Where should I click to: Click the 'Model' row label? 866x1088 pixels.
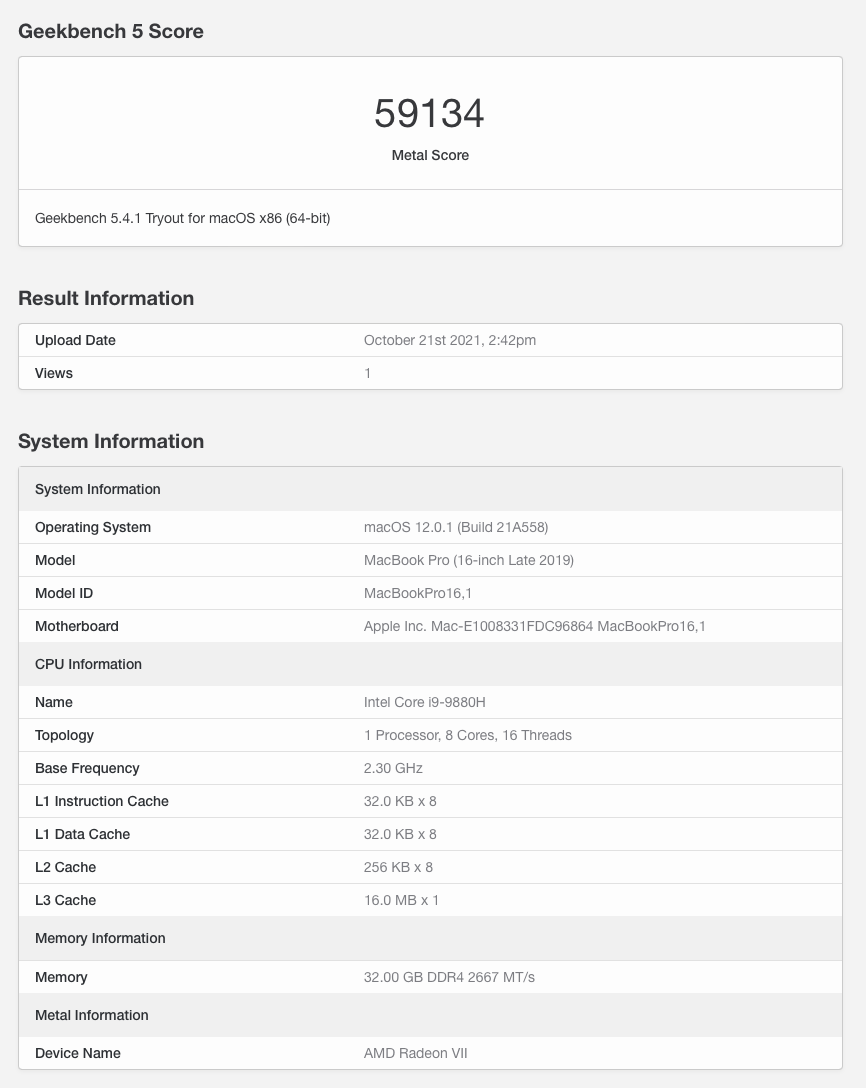click(55, 560)
